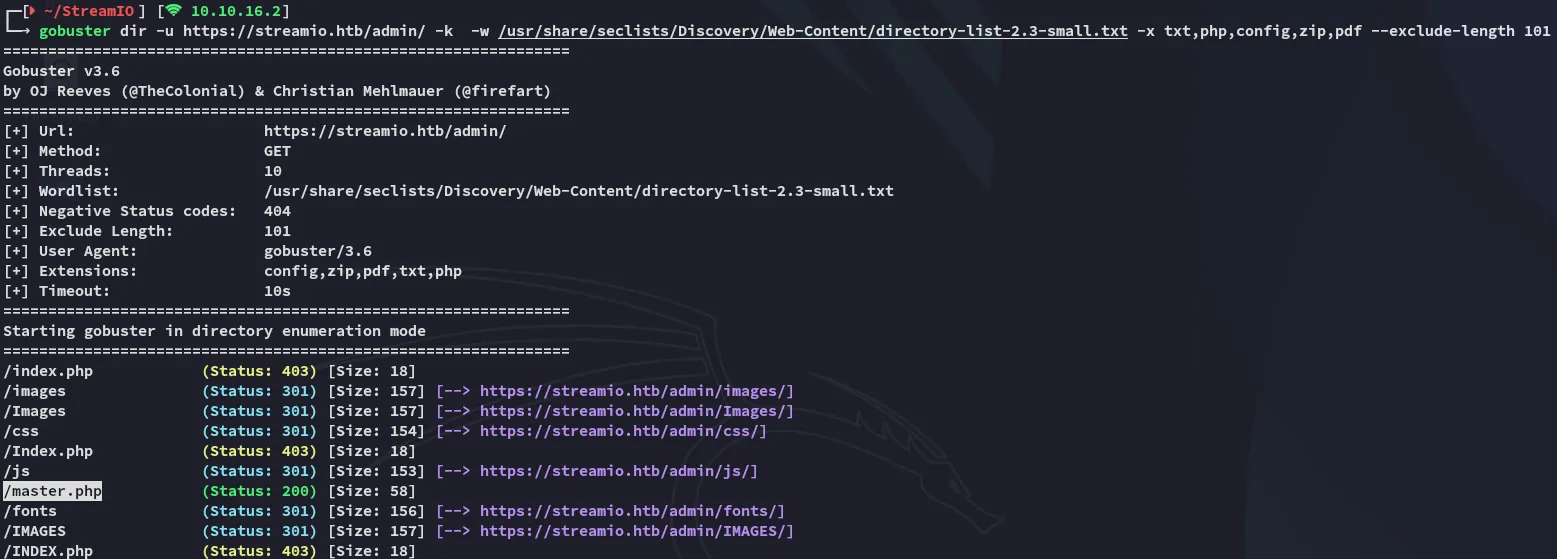The image size is (1557, 559).
Task: Click the Wi-Fi icon in the prompt
Action: click(x=174, y=11)
